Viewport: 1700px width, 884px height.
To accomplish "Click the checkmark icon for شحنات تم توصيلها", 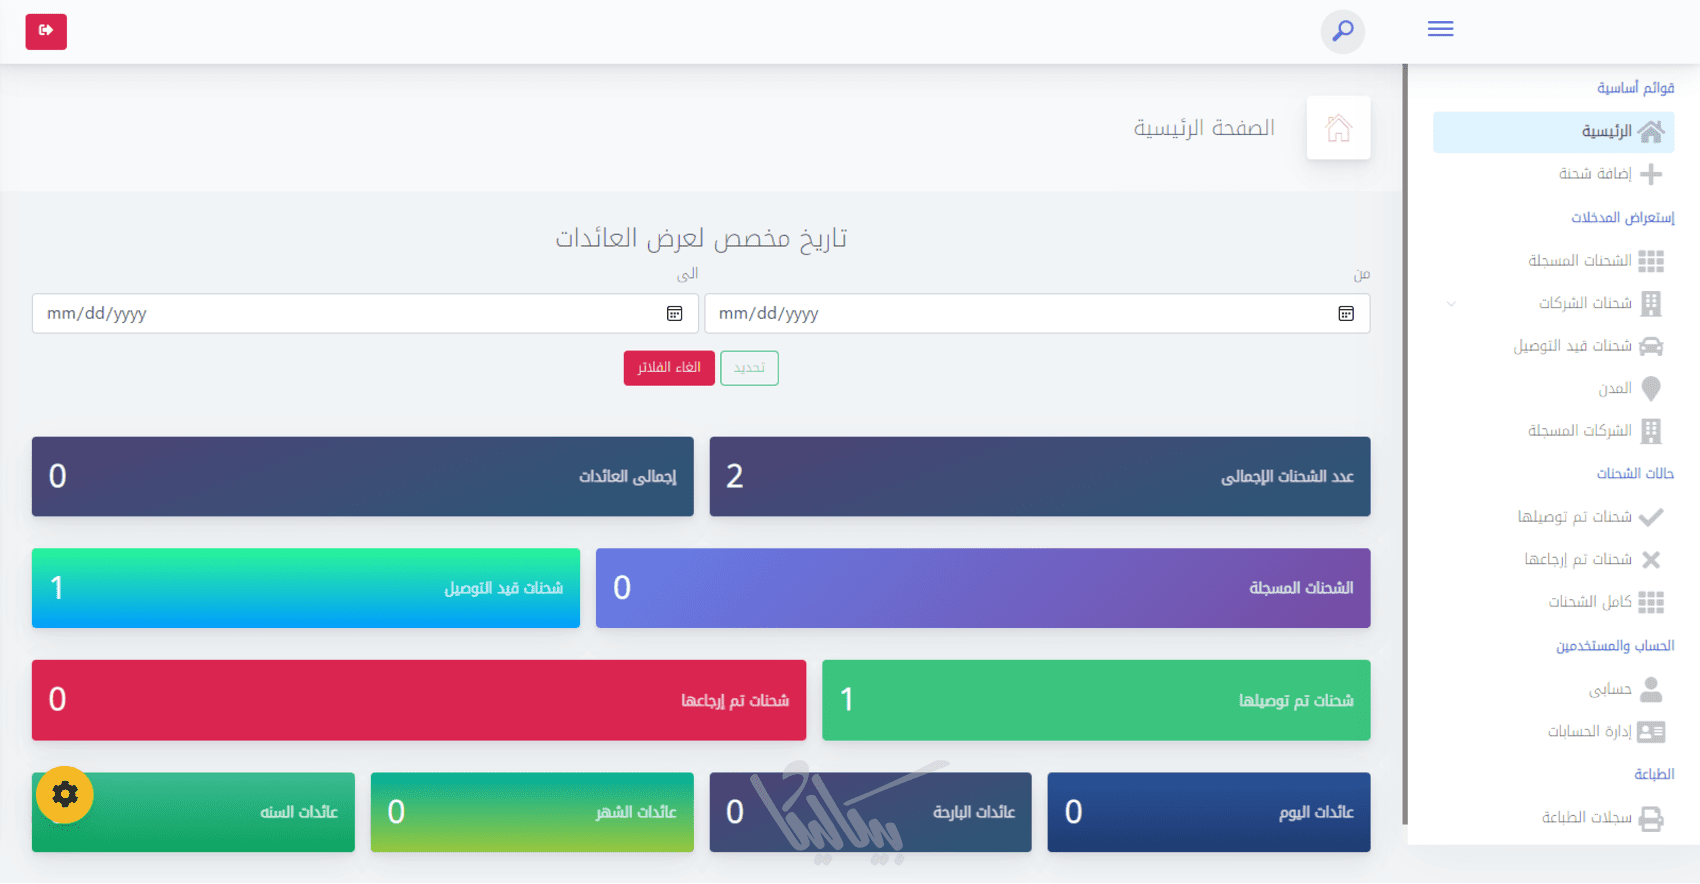I will pyautogui.click(x=1651, y=517).
